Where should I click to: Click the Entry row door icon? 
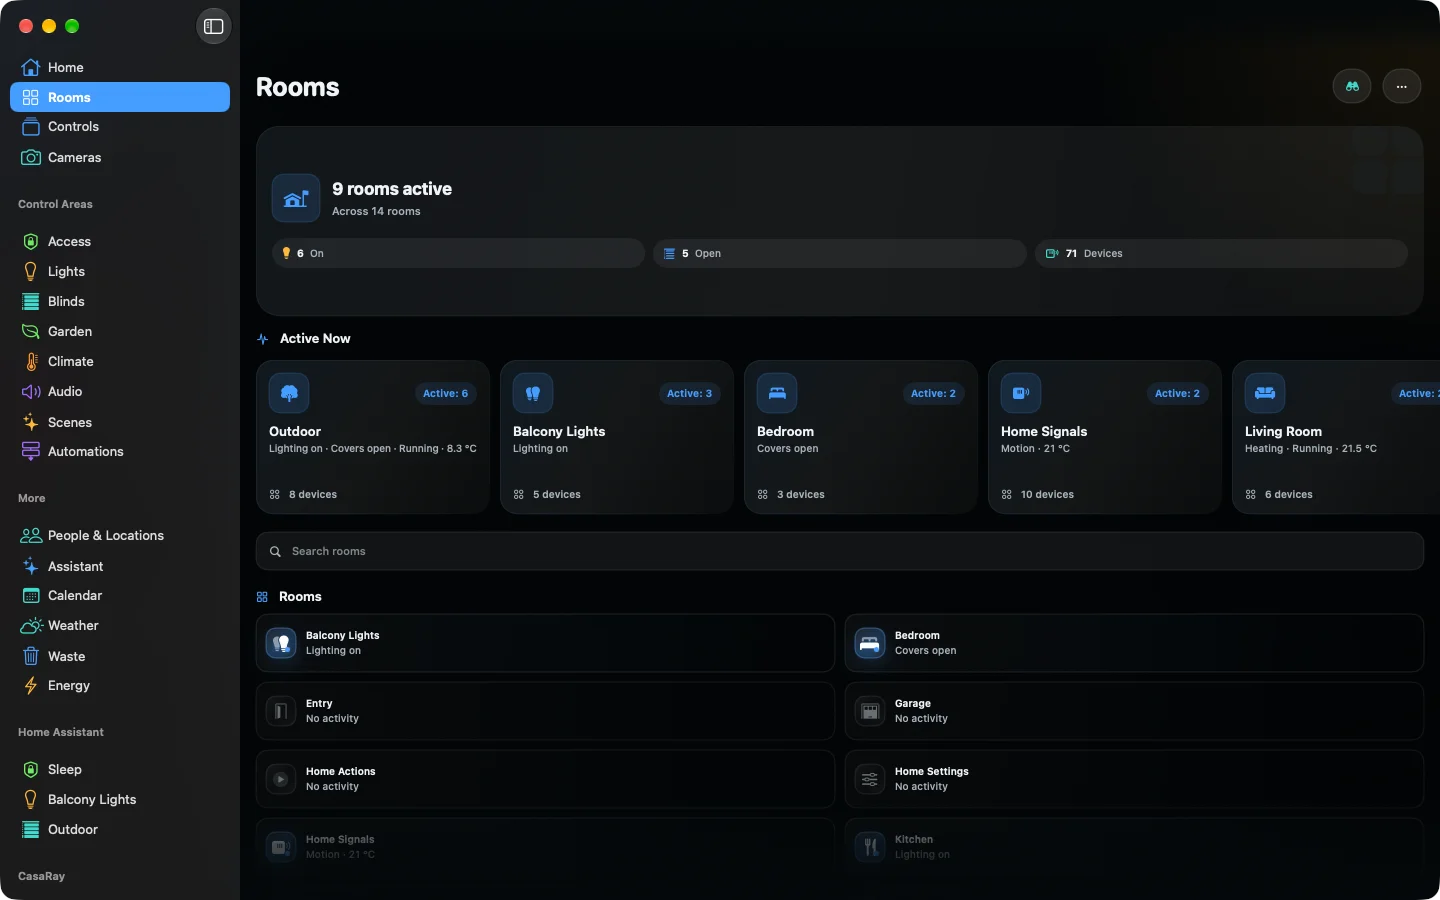coord(281,711)
